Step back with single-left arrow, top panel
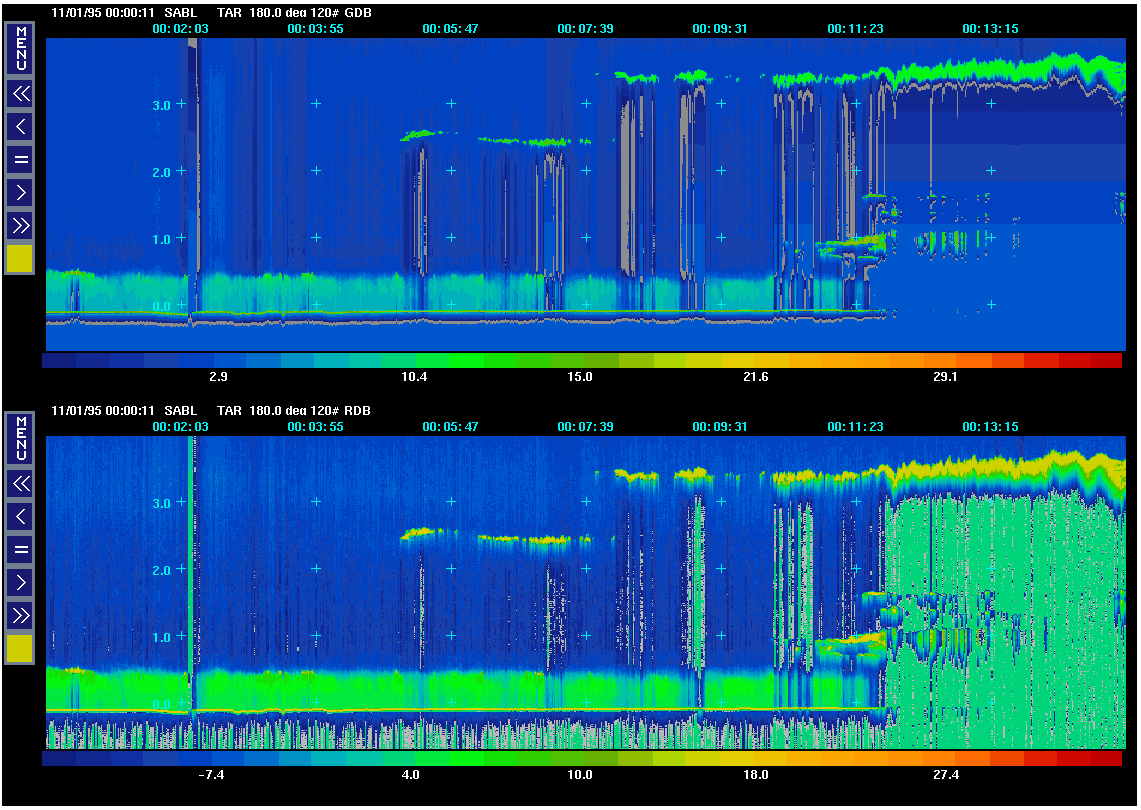 (20, 127)
